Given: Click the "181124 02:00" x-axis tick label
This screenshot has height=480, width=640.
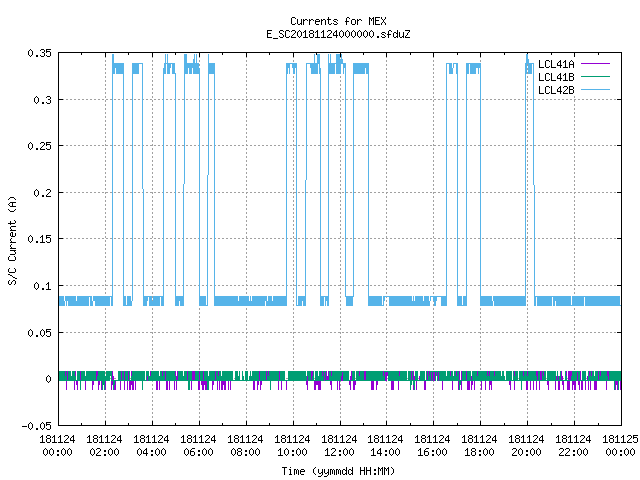Looking at the screenshot, I should 104,446.
